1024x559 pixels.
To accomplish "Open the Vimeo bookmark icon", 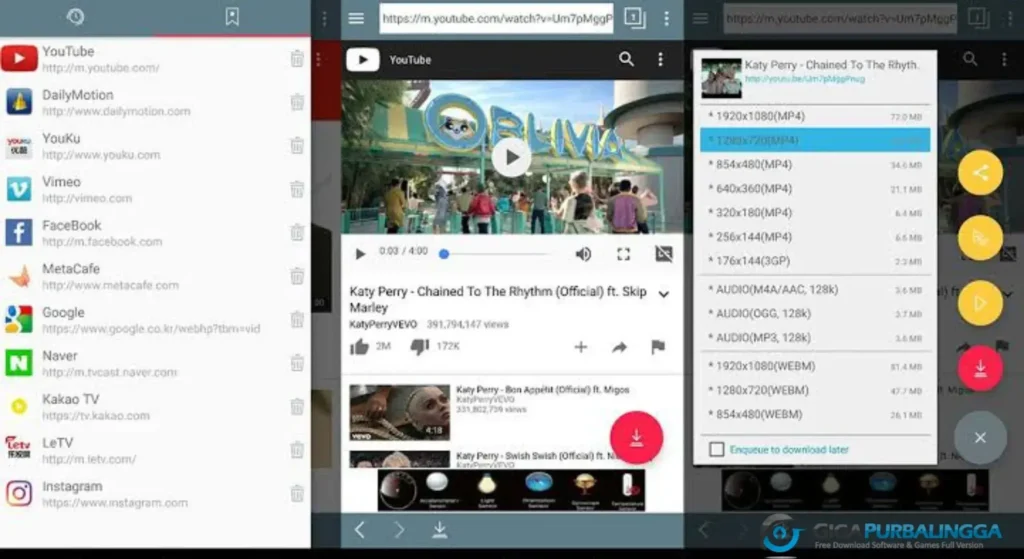I will point(19,189).
